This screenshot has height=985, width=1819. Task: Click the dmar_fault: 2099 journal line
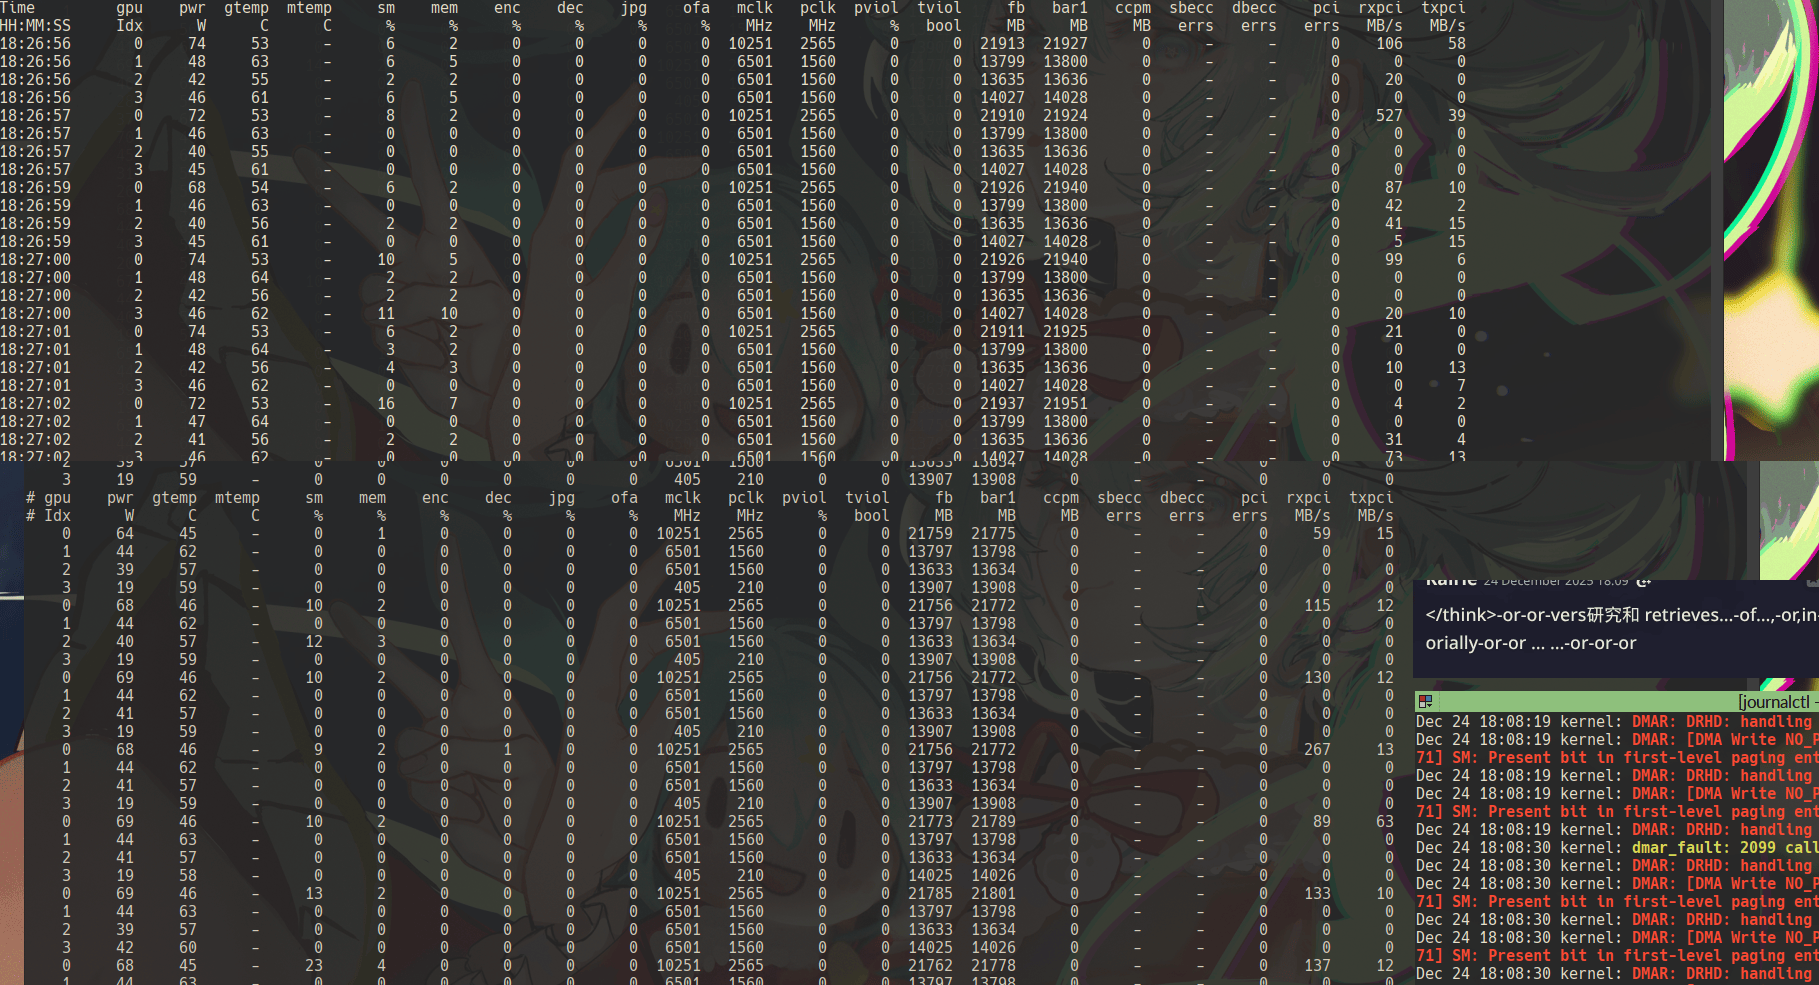pyautogui.click(x=1617, y=848)
